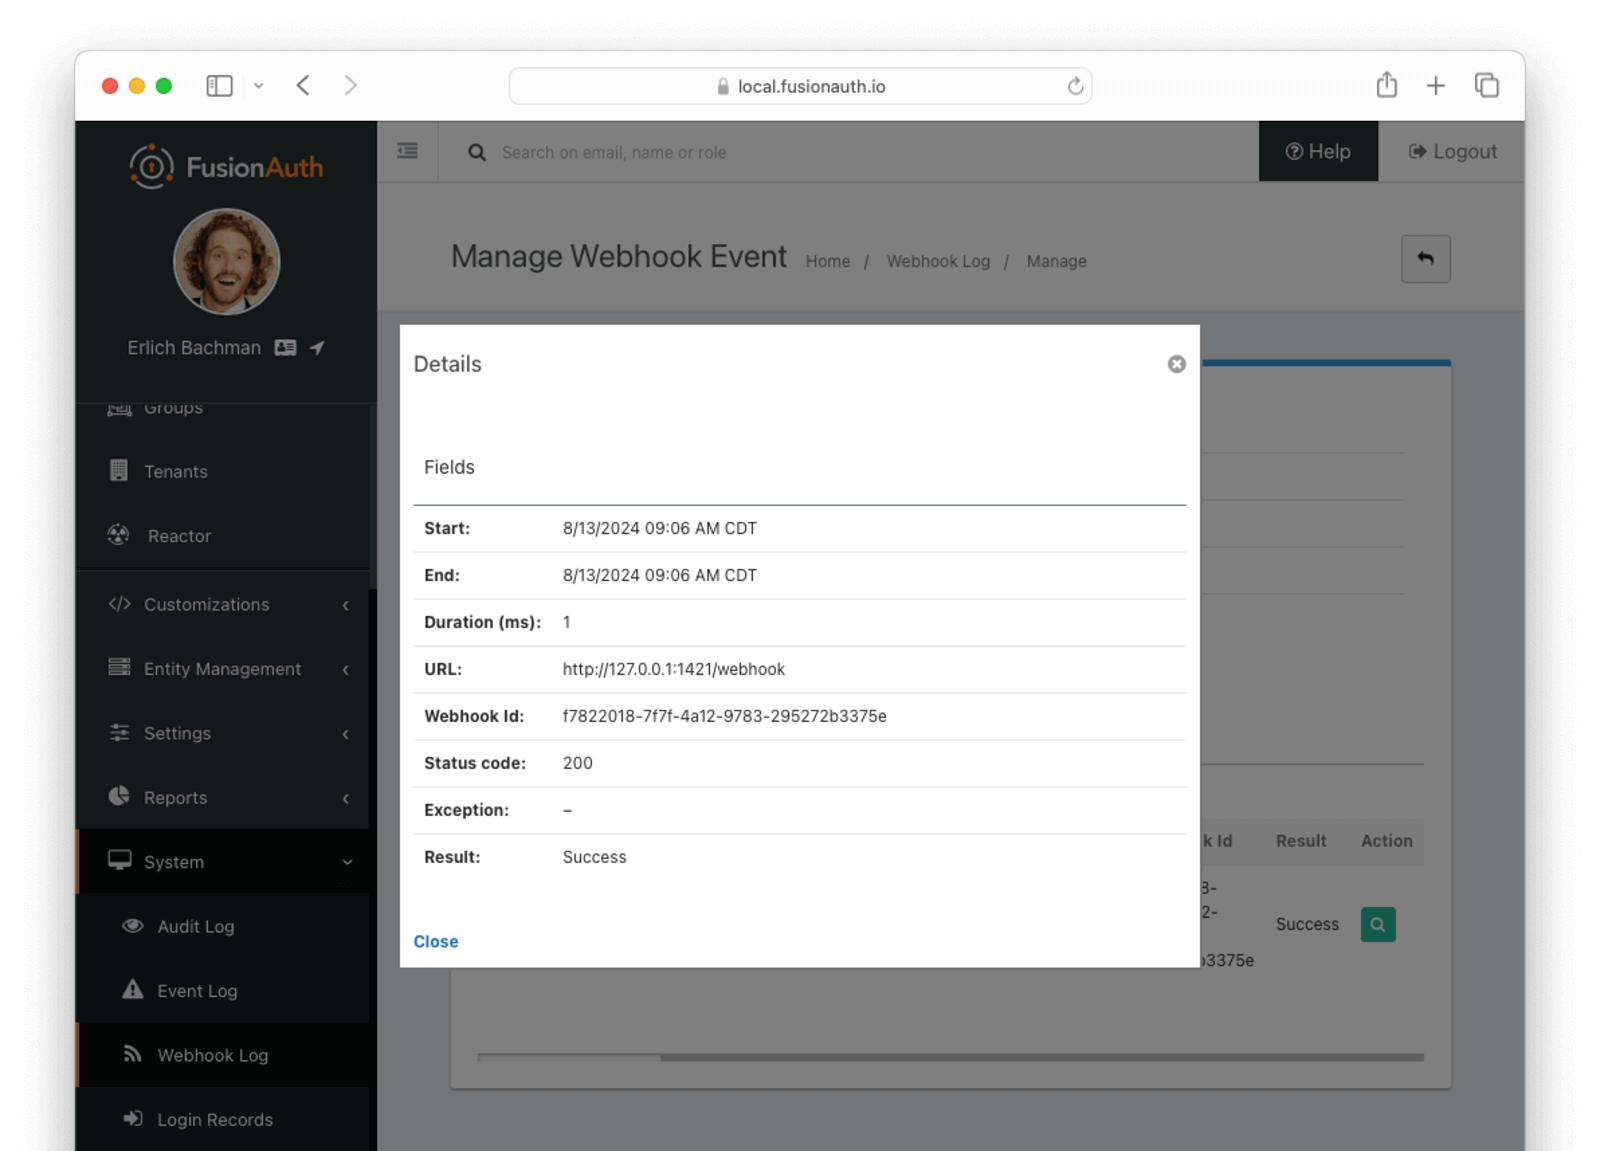This screenshot has width=1600, height=1151.
Task: Click the Reactor radiation icon
Action: pos(119,535)
